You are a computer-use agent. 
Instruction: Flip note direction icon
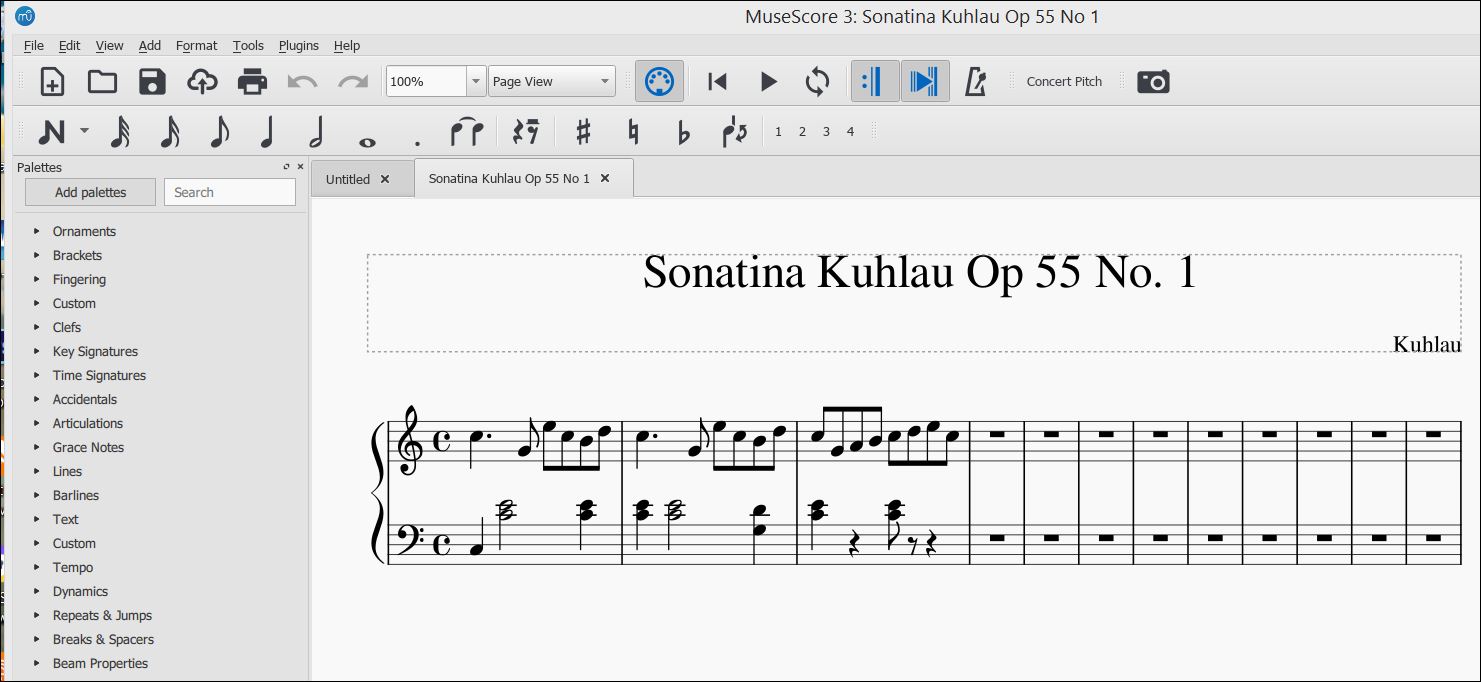tap(735, 132)
